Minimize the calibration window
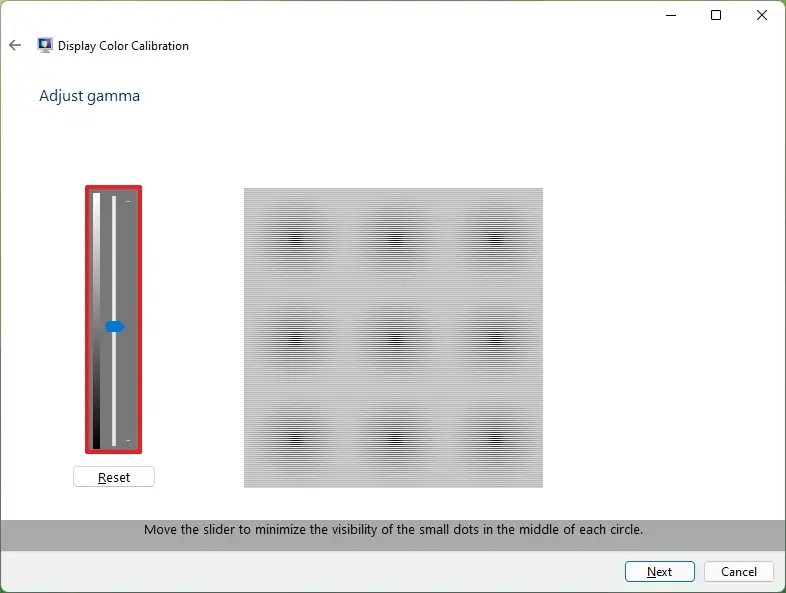The width and height of the screenshot is (786, 593). coord(671,16)
